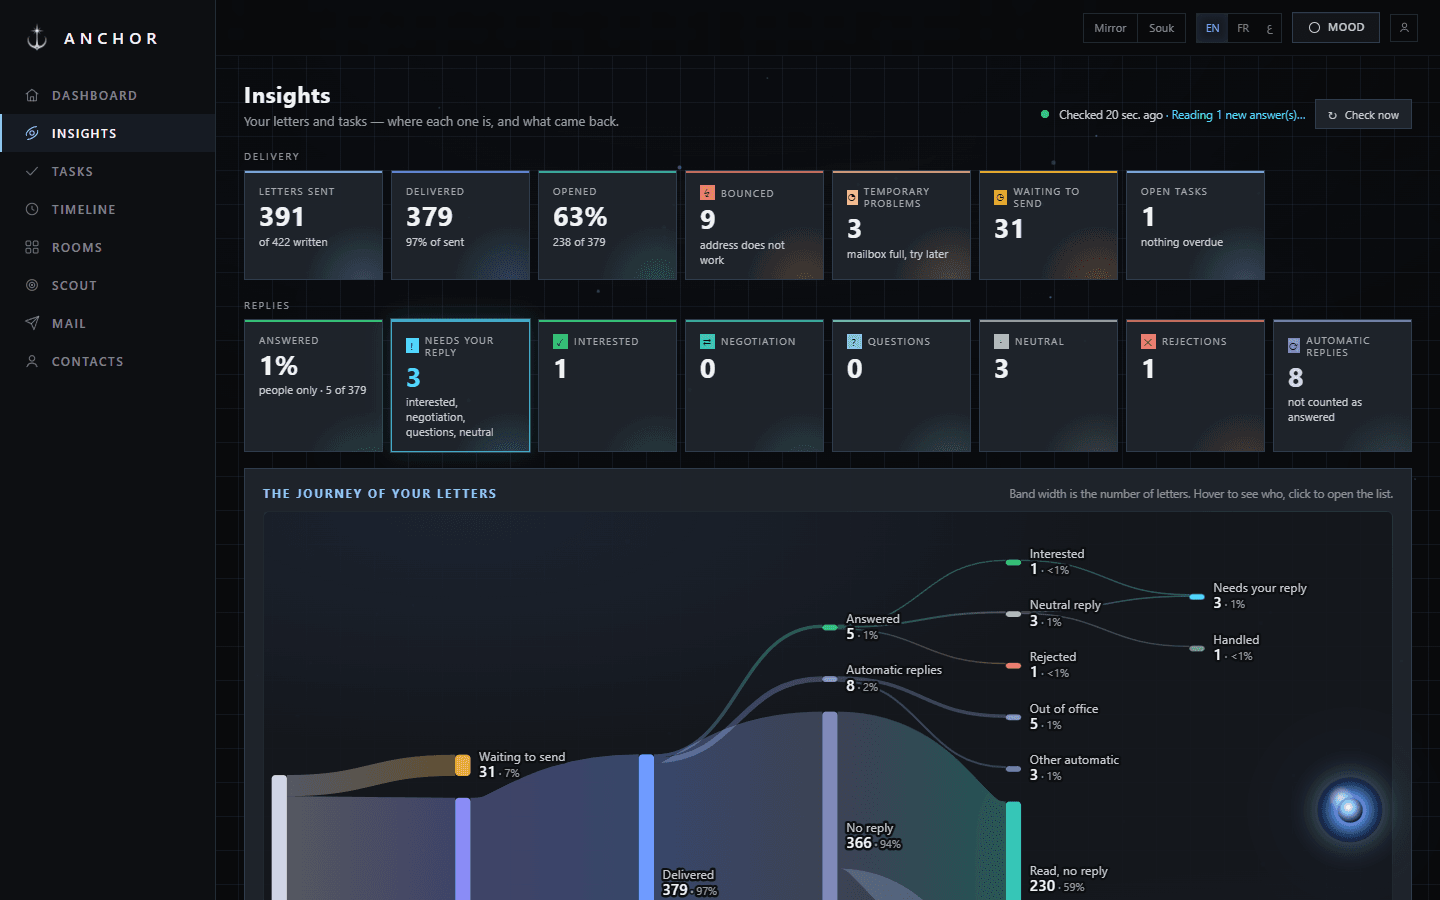Click the Automatic Replies card icon
This screenshot has height=900, width=1440.
[1294, 346]
